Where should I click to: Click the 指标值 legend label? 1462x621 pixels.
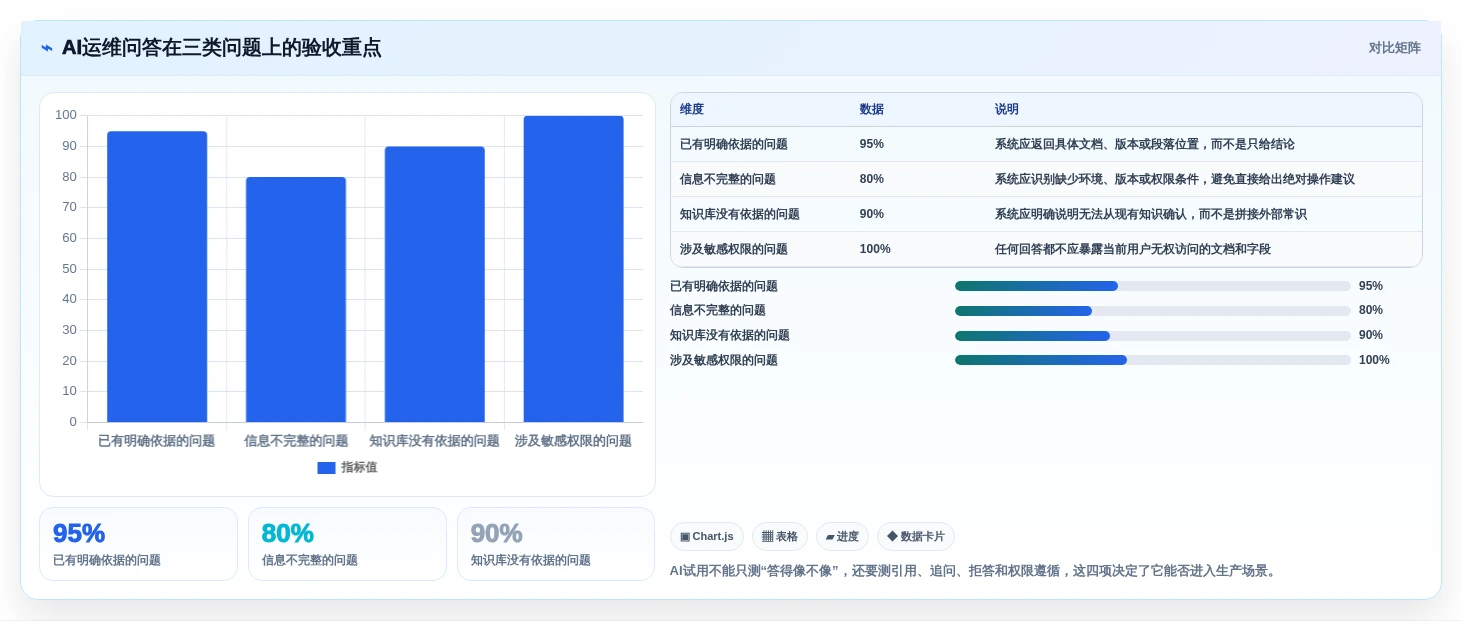coord(359,468)
